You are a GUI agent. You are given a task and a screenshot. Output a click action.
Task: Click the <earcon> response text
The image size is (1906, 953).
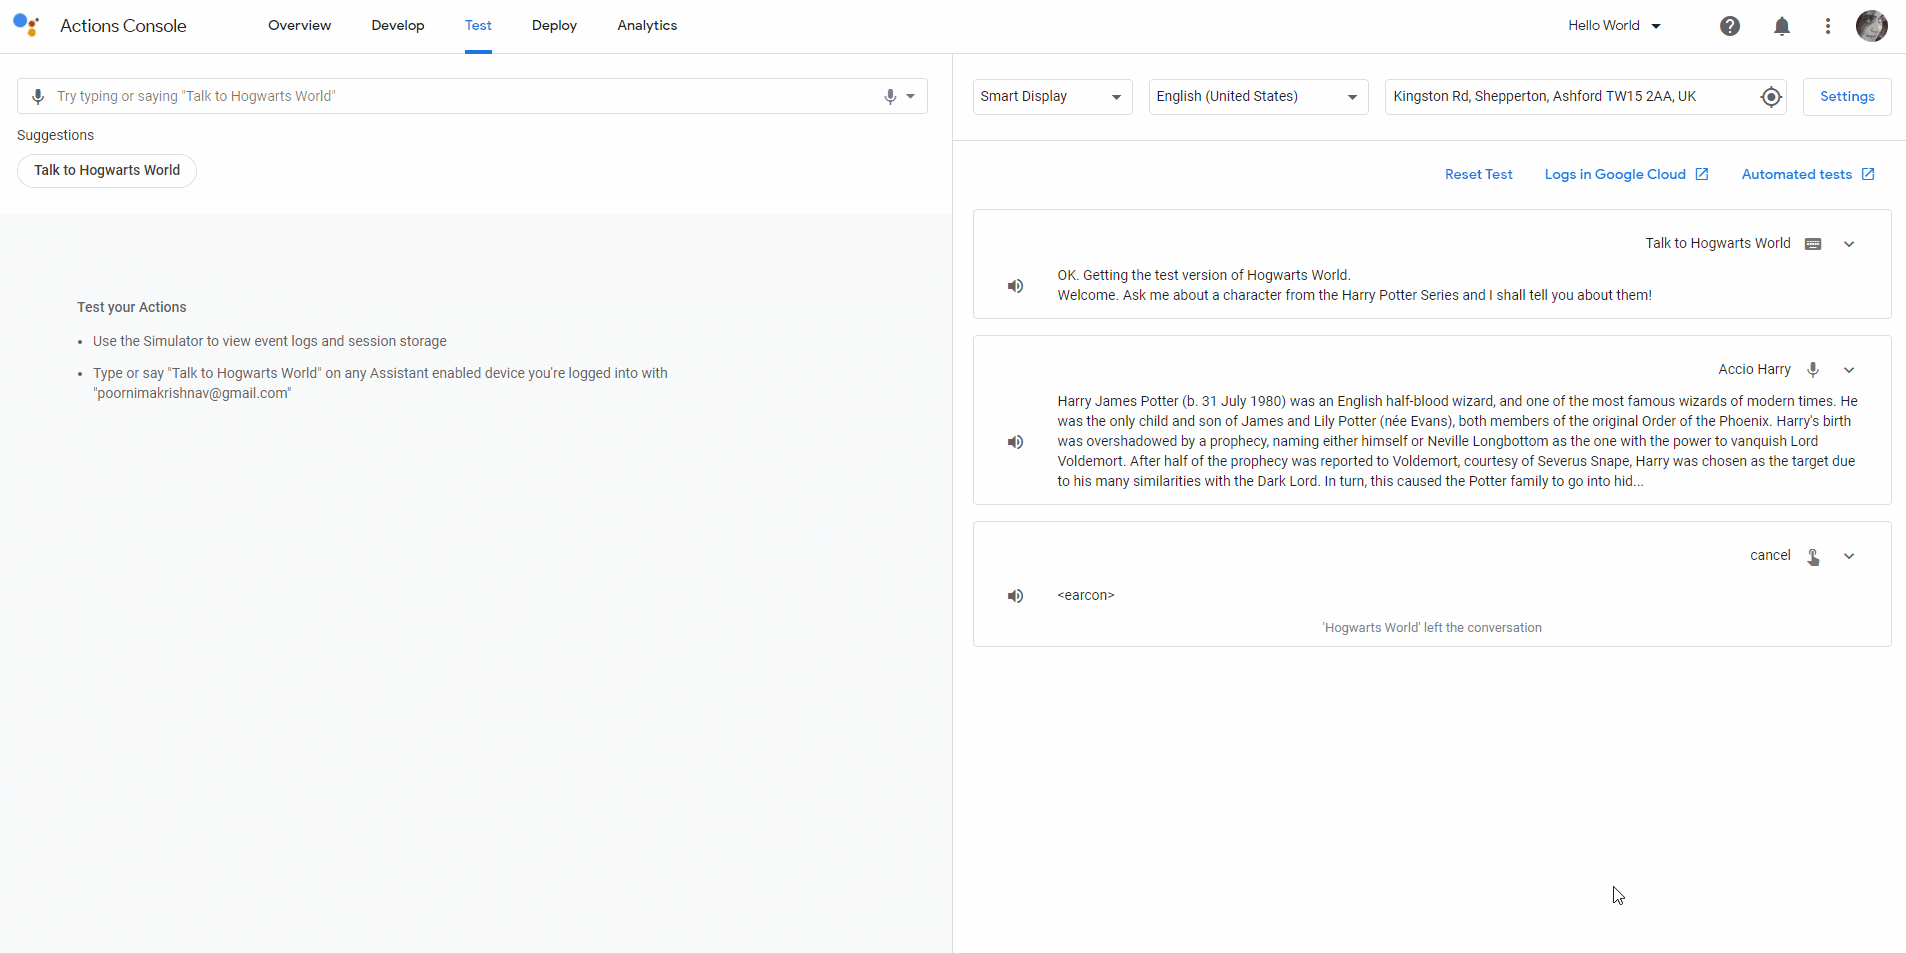click(x=1086, y=595)
